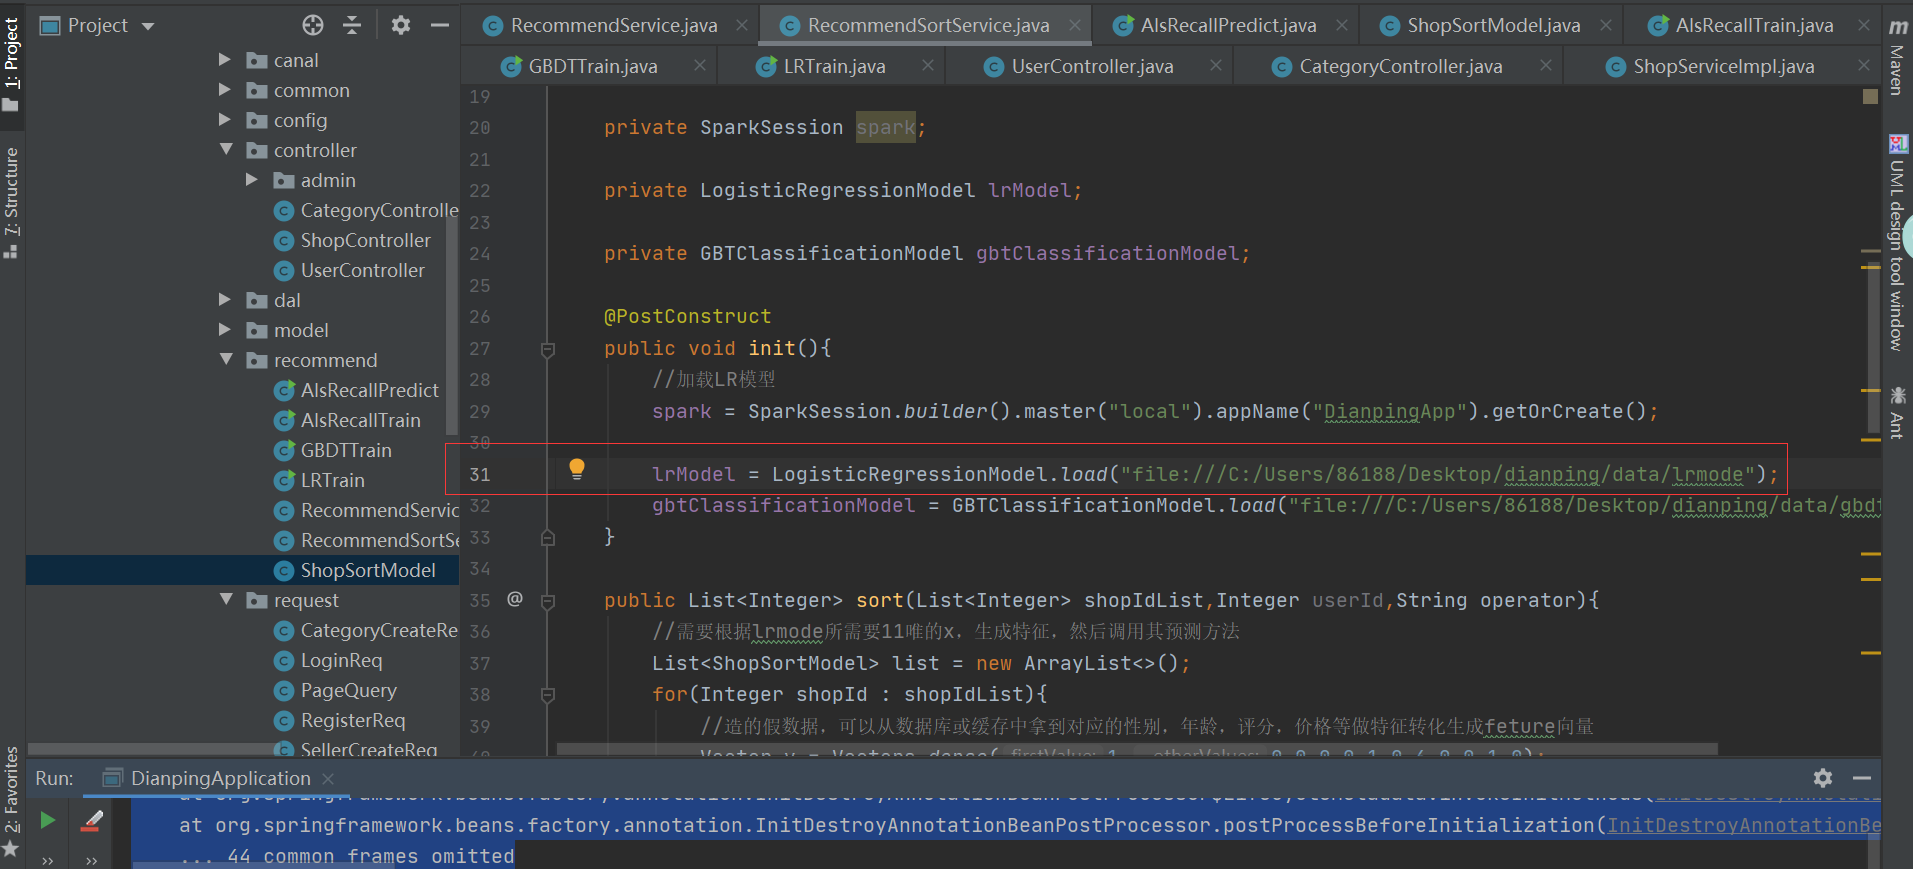The width and height of the screenshot is (1913, 869).
Task: Expand the config folder
Action: click(225, 120)
